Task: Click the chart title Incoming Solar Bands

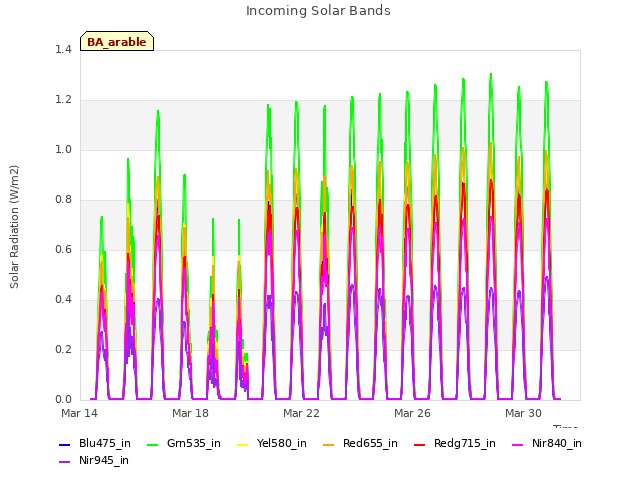Action: point(318,11)
